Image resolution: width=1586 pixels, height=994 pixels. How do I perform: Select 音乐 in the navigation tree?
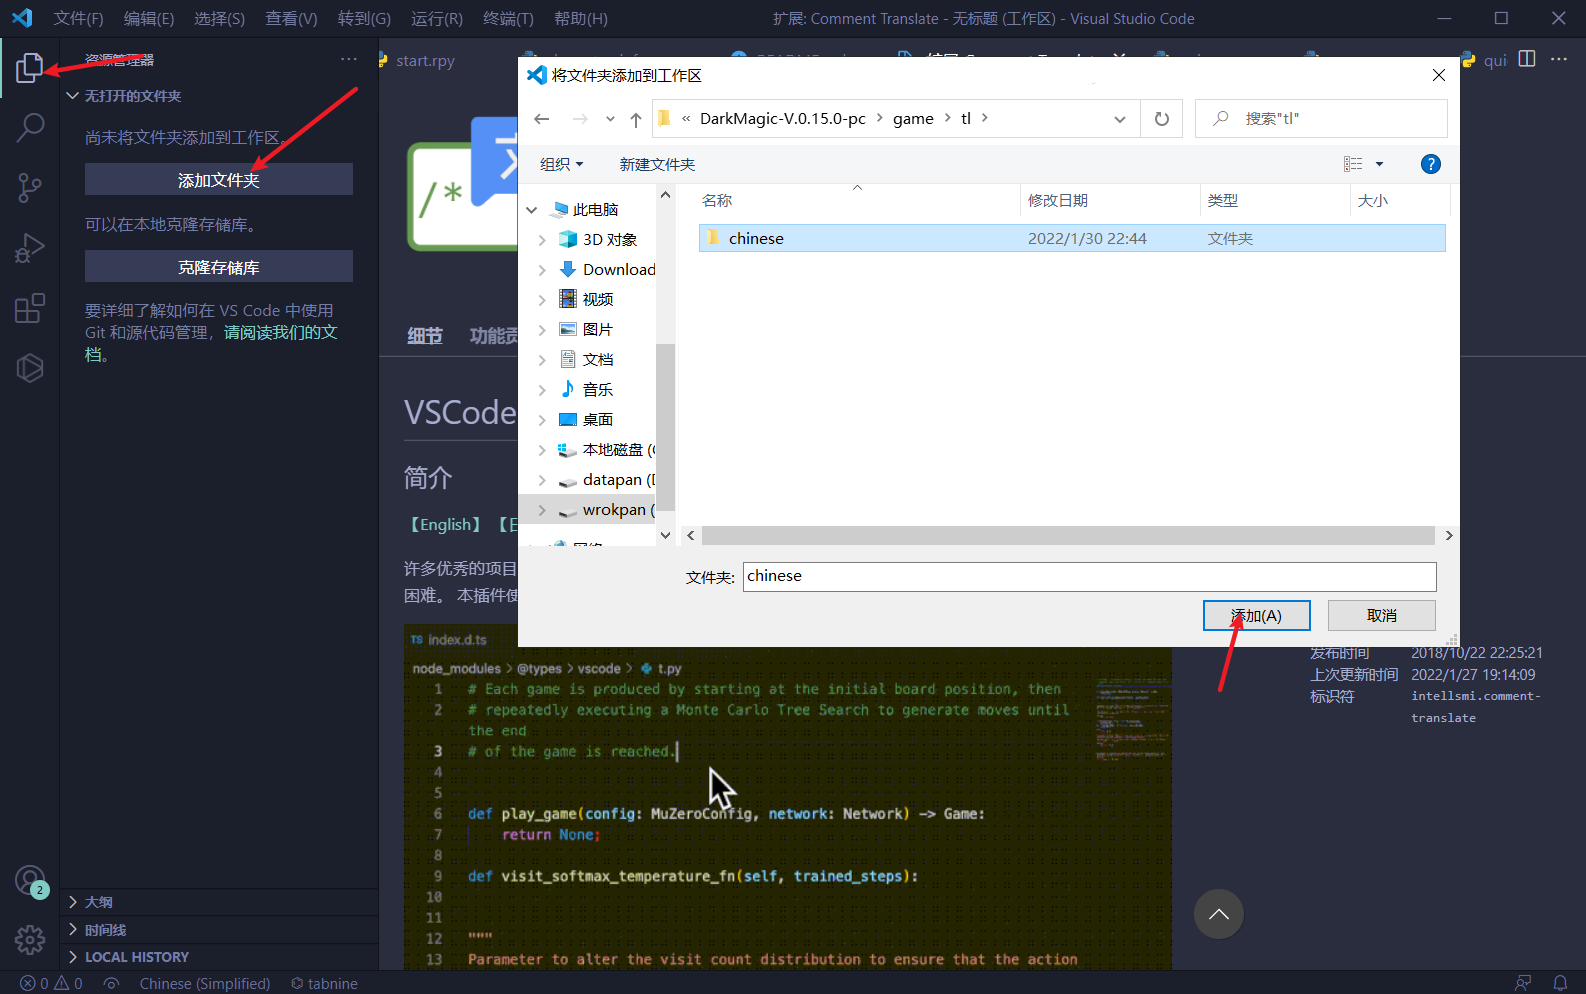[x=598, y=390]
